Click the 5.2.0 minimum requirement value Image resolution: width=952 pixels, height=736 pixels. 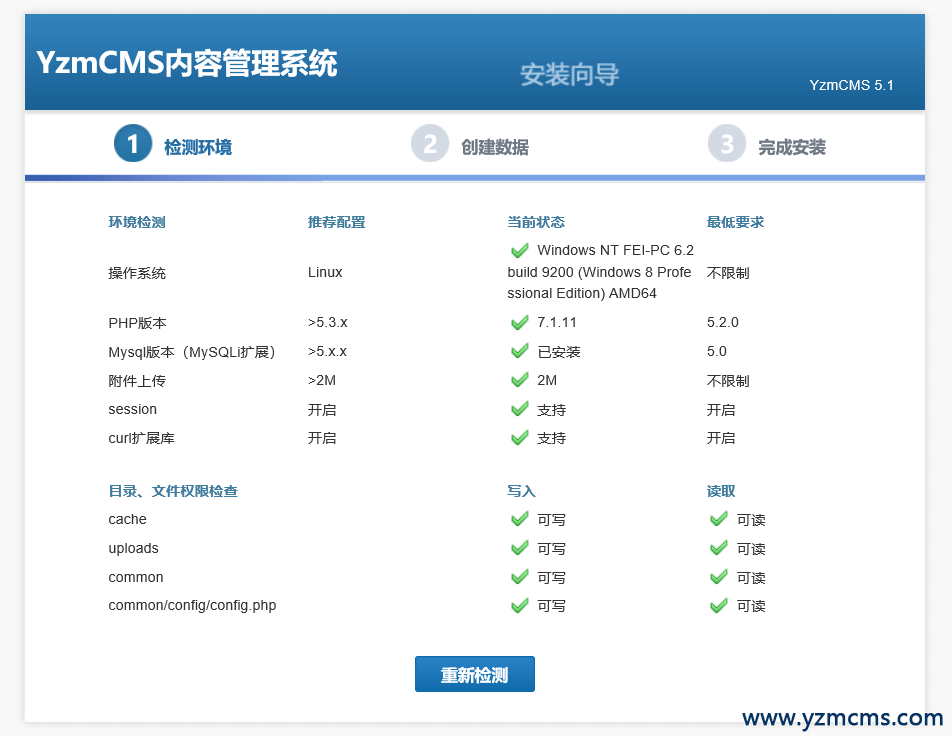[x=722, y=322]
